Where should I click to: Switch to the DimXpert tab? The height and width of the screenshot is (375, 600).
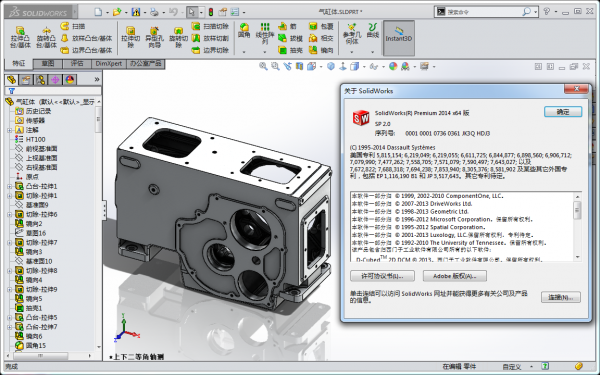click(109, 64)
